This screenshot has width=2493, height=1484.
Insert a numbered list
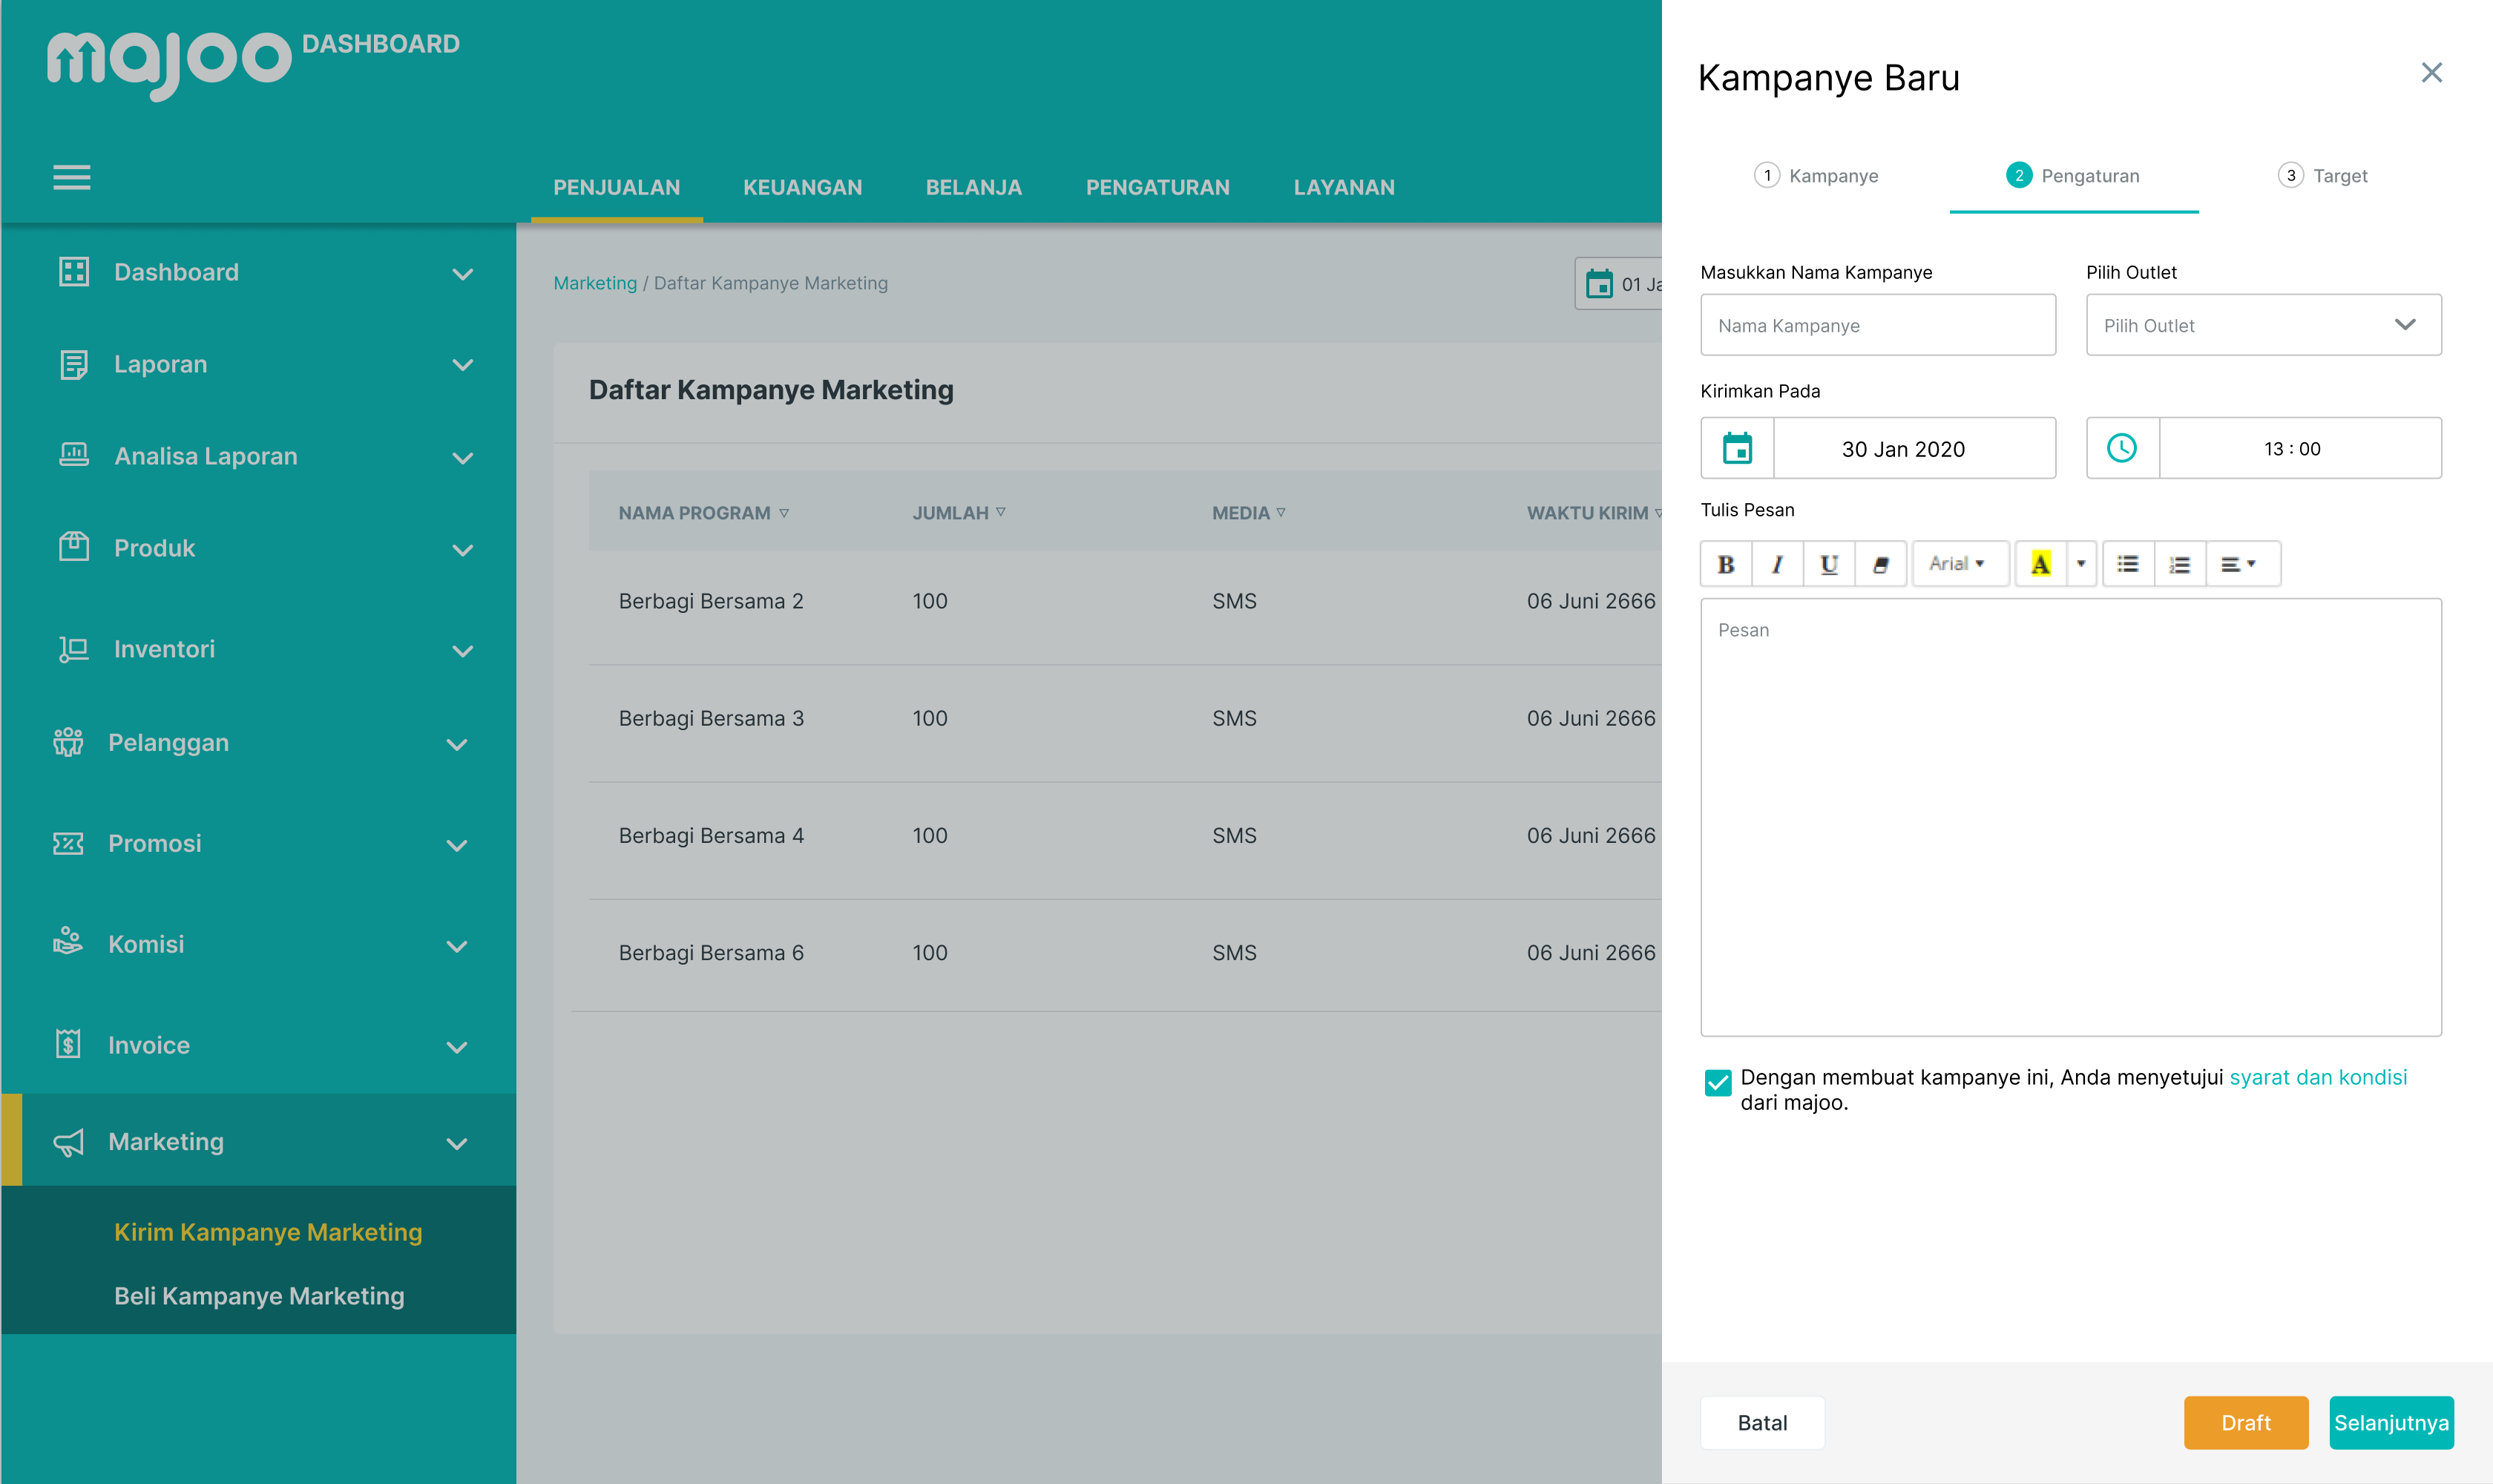coord(2180,564)
